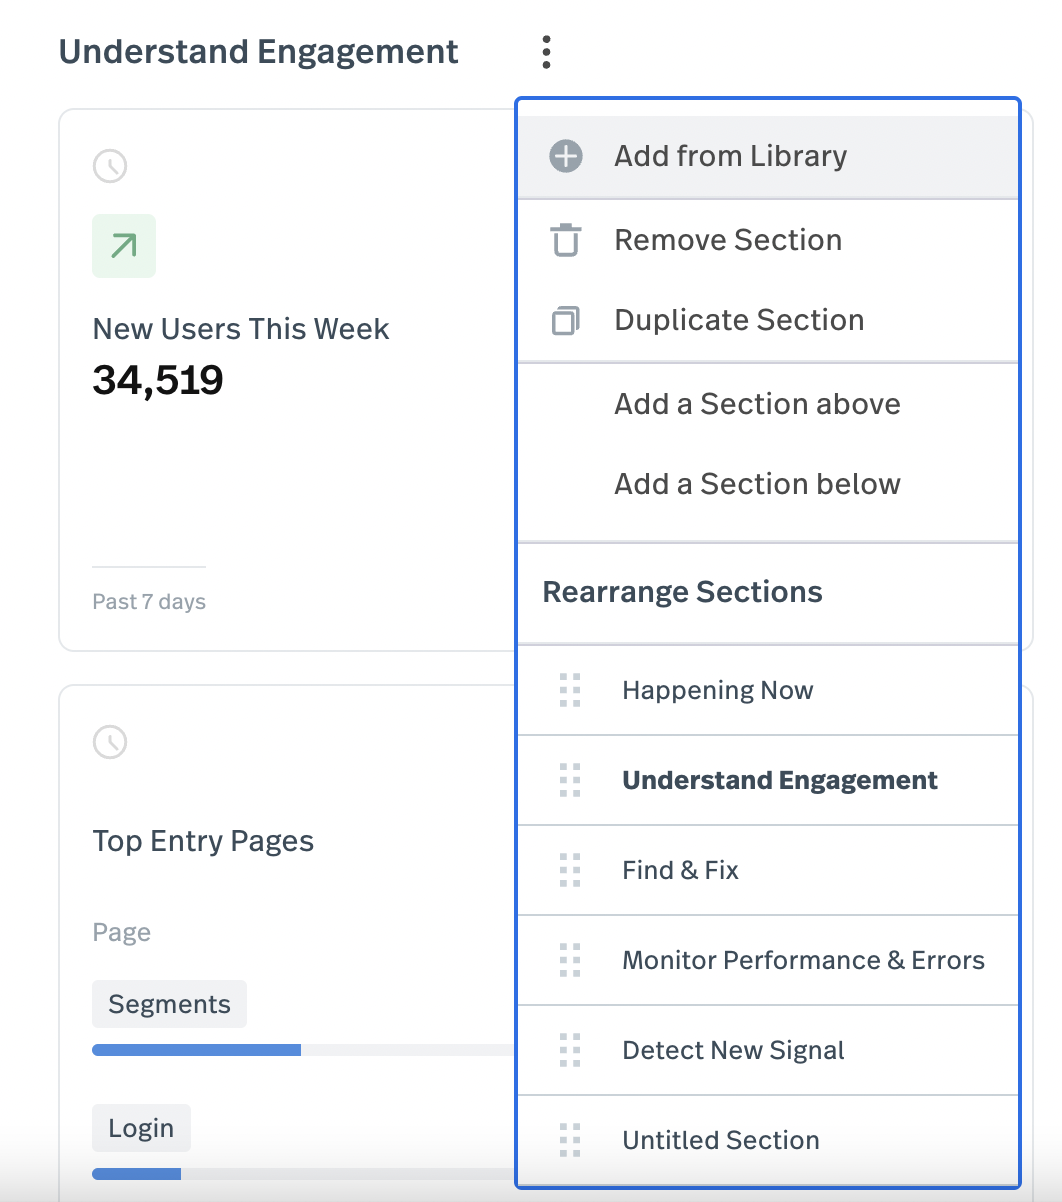Image resolution: width=1062 pixels, height=1202 pixels.
Task: Select Add a Section below
Action: [x=757, y=484]
